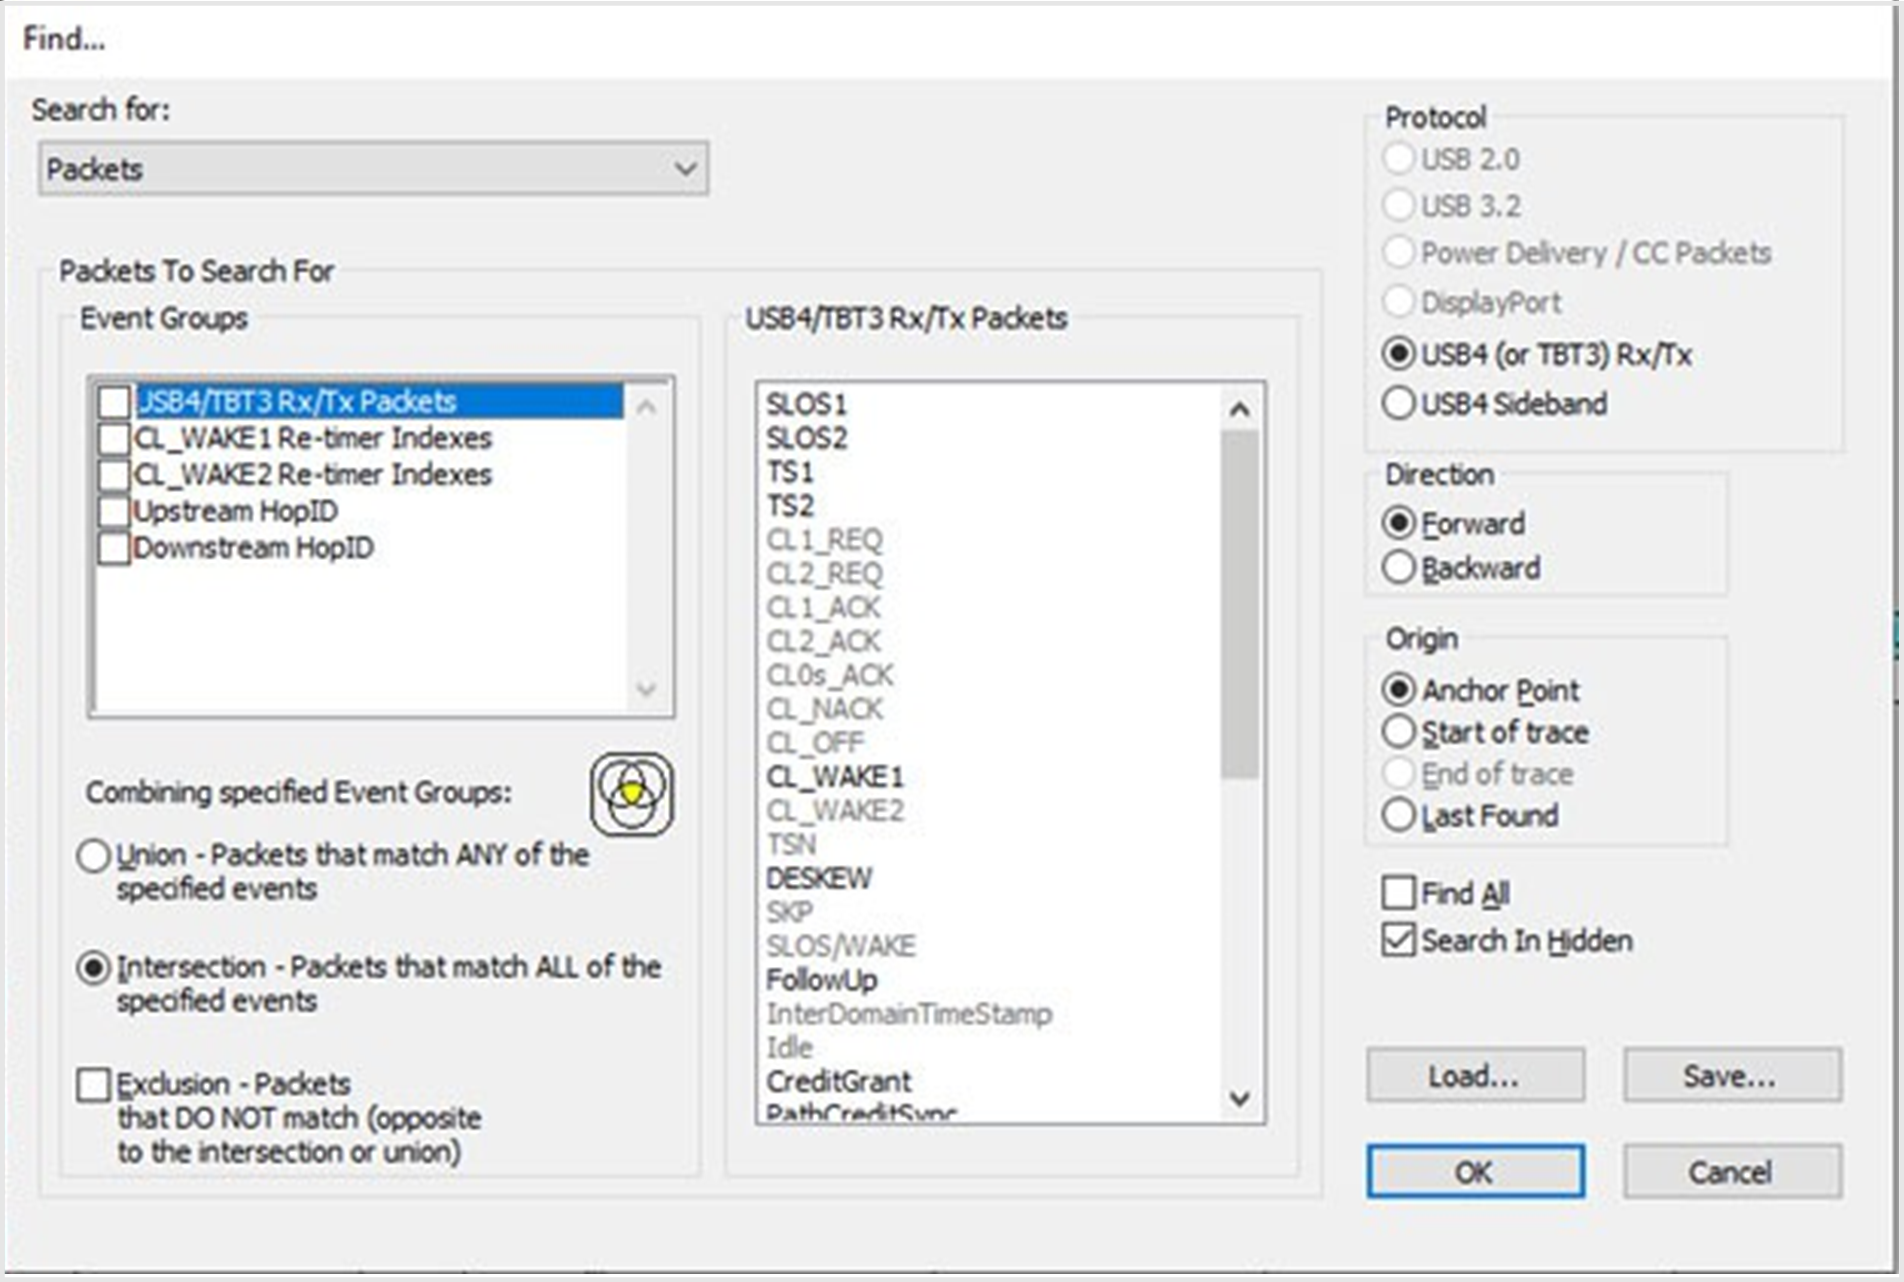Enable the Find All checkbox
The image size is (1904, 1282).
coord(1398,892)
